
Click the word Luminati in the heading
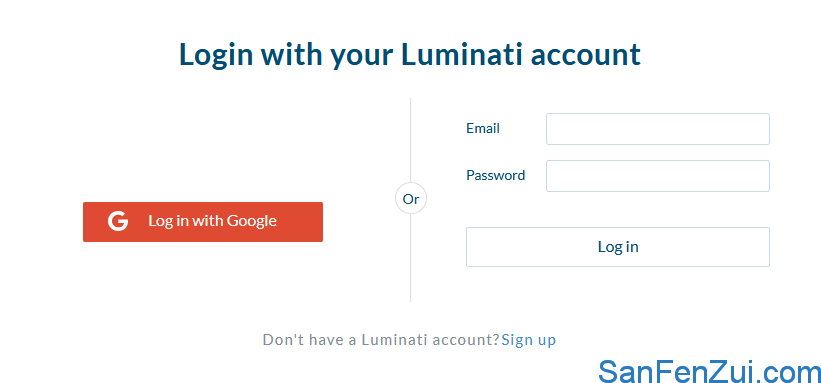click(x=462, y=54)
